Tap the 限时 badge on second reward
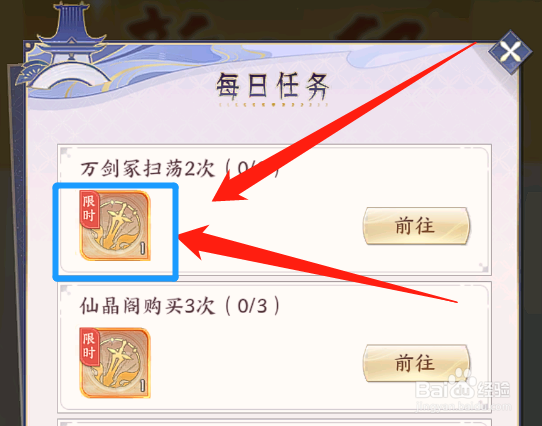This screenshot has height=426, width=542. click(x=89, y=346)
